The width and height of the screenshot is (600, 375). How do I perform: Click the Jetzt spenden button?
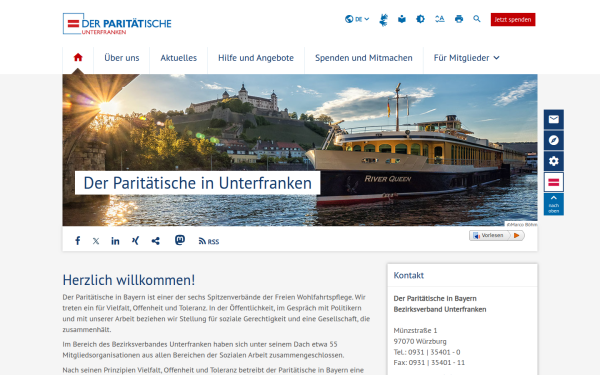point(513,20)
